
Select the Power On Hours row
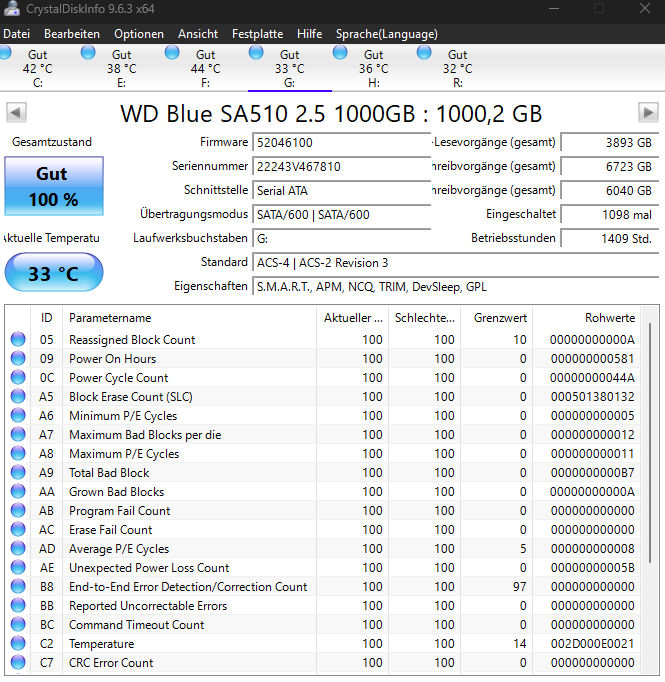pos(323,358)
